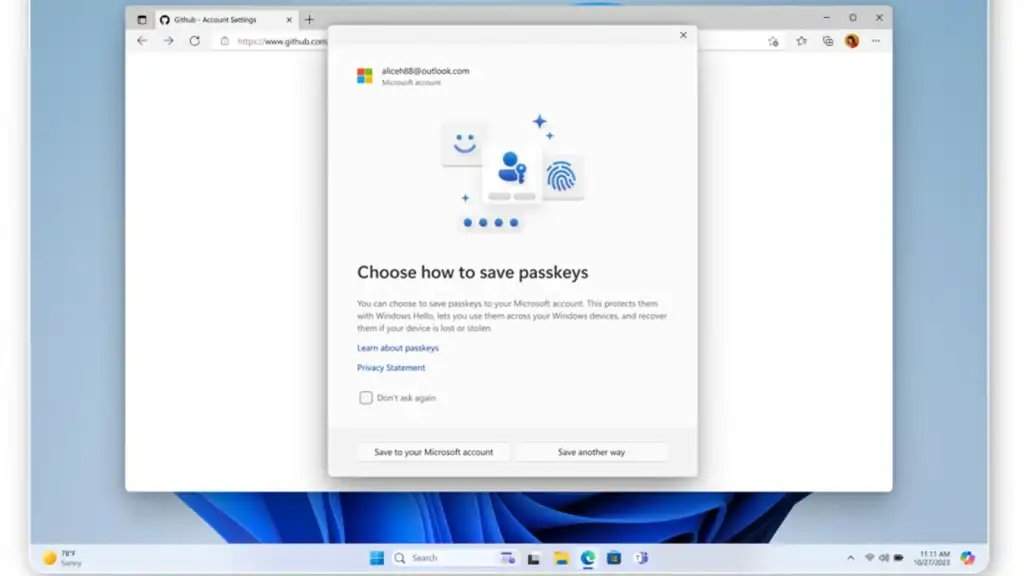Open Edge Settings and more menu
Image resolution: width=1024 pixels, height=576 pixels.
[876, 41]
